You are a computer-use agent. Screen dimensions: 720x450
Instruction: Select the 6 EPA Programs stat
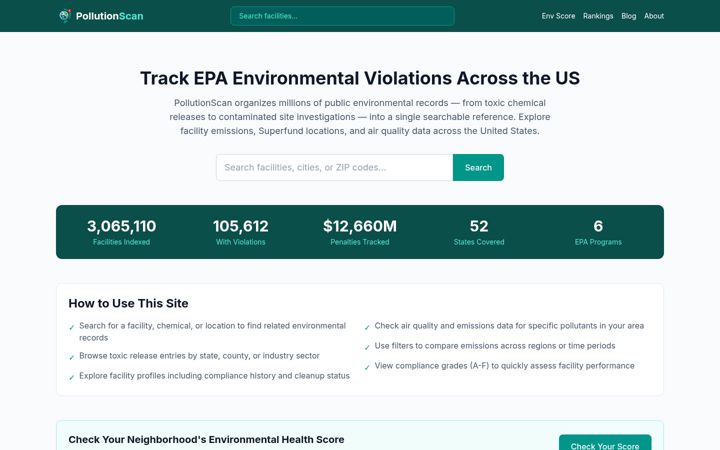click(598, 232)
